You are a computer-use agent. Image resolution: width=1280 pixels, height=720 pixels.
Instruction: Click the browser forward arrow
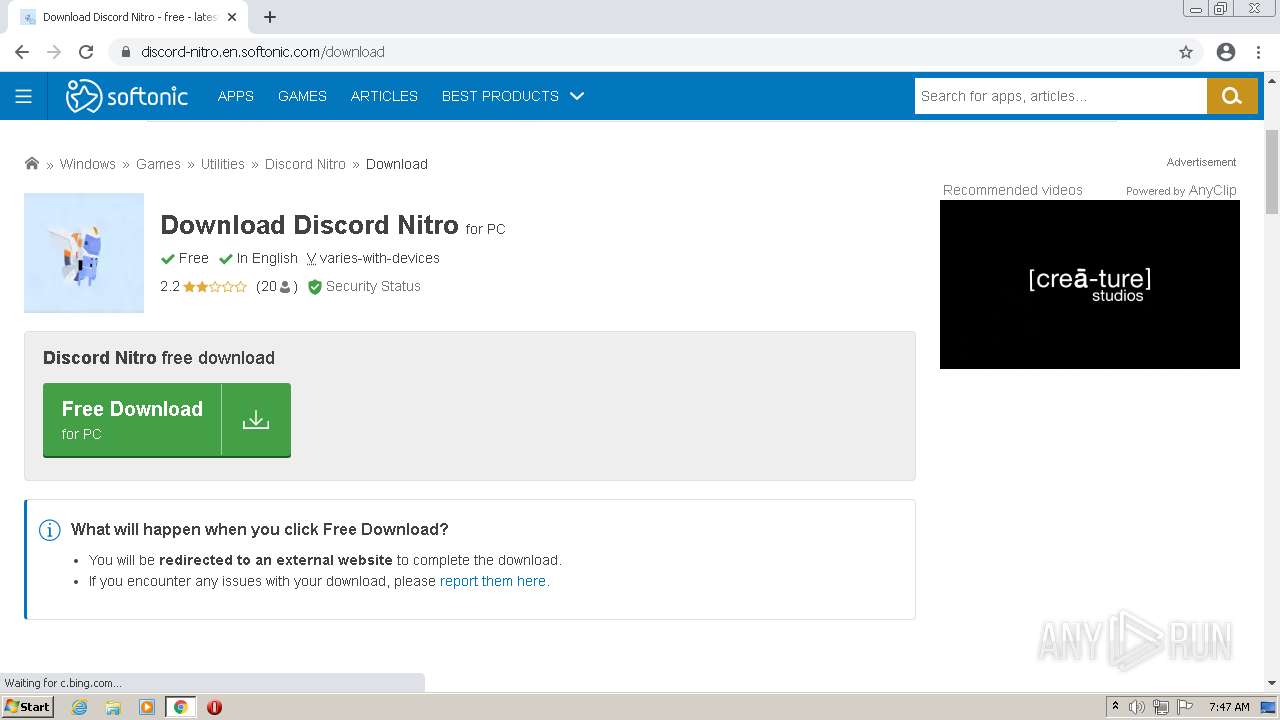point(54,52)
